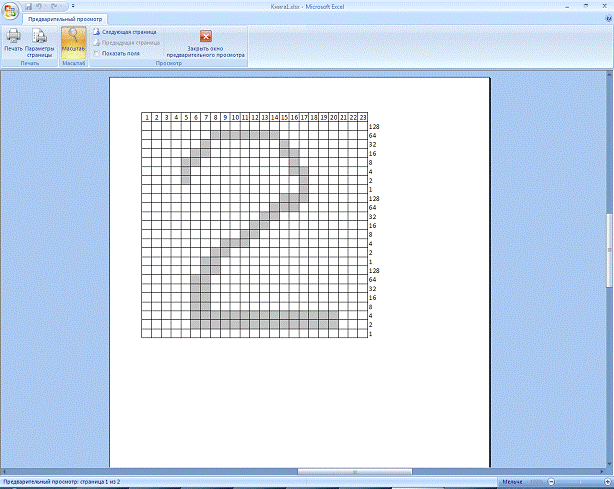Go to Next Page (Следующая страница)
The height and width of the screenshot is (489, 614).
(128, 32)
